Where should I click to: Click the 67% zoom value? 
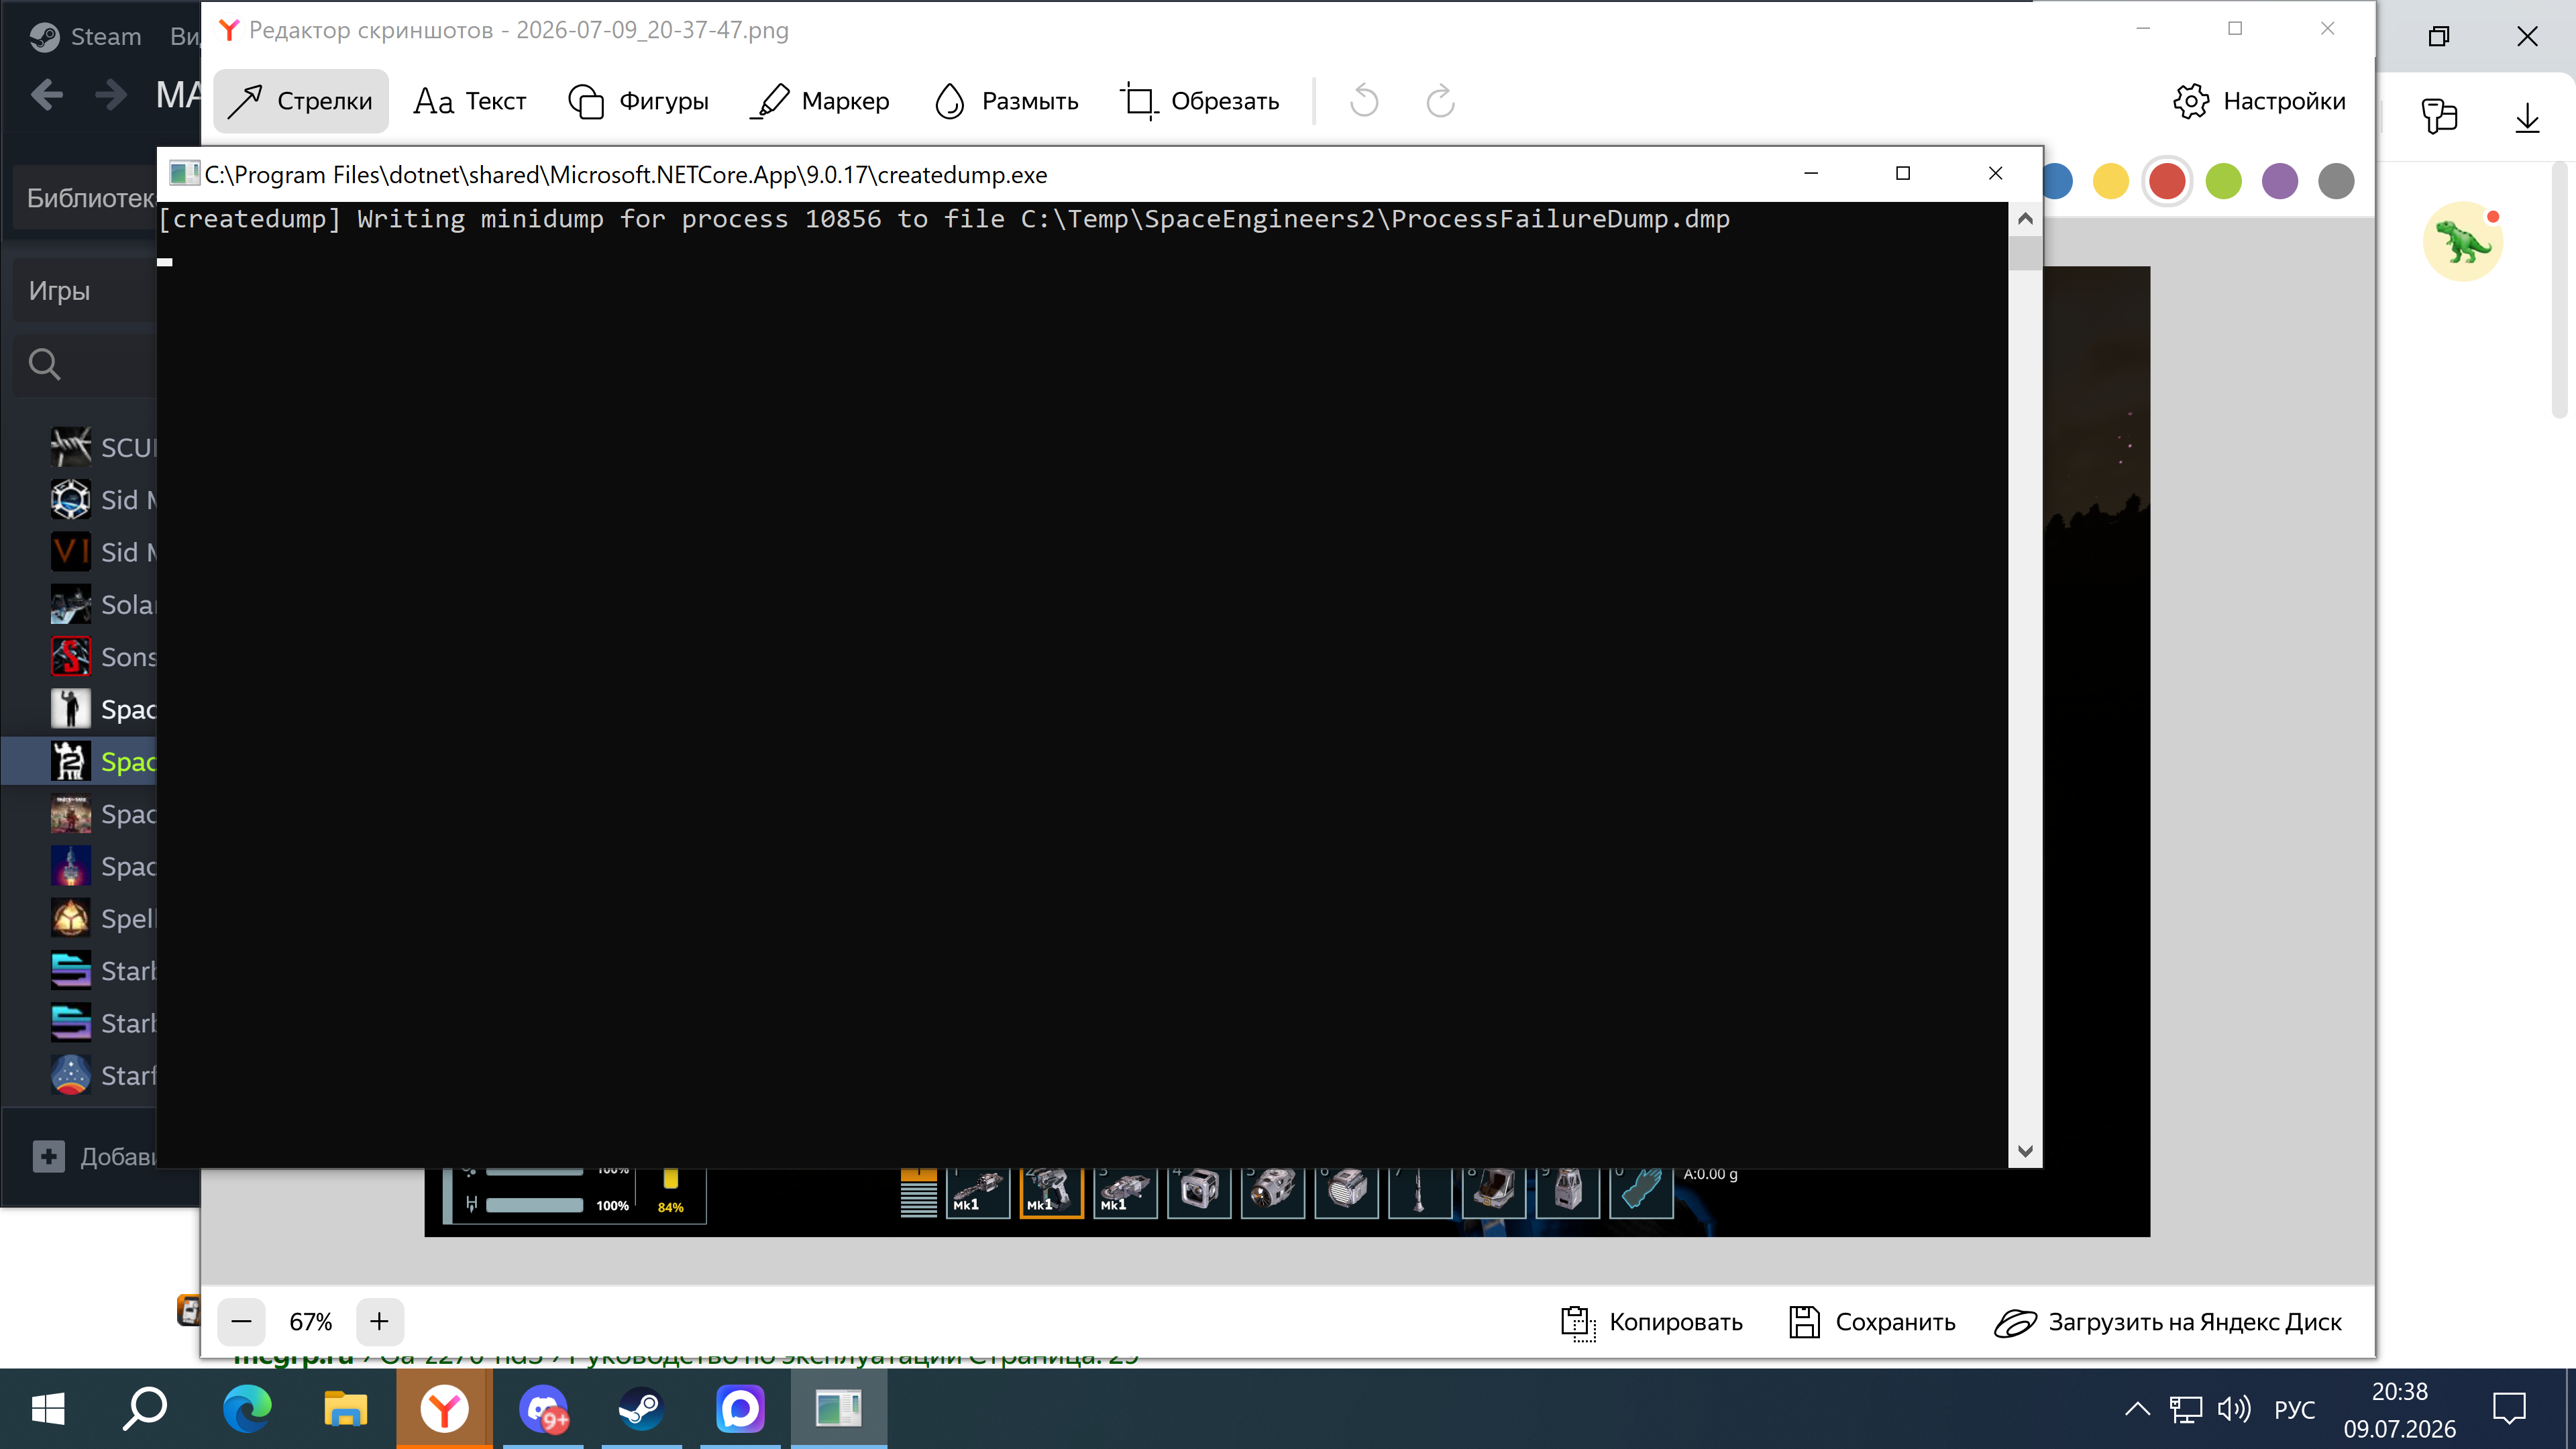tap(310, 1322)
